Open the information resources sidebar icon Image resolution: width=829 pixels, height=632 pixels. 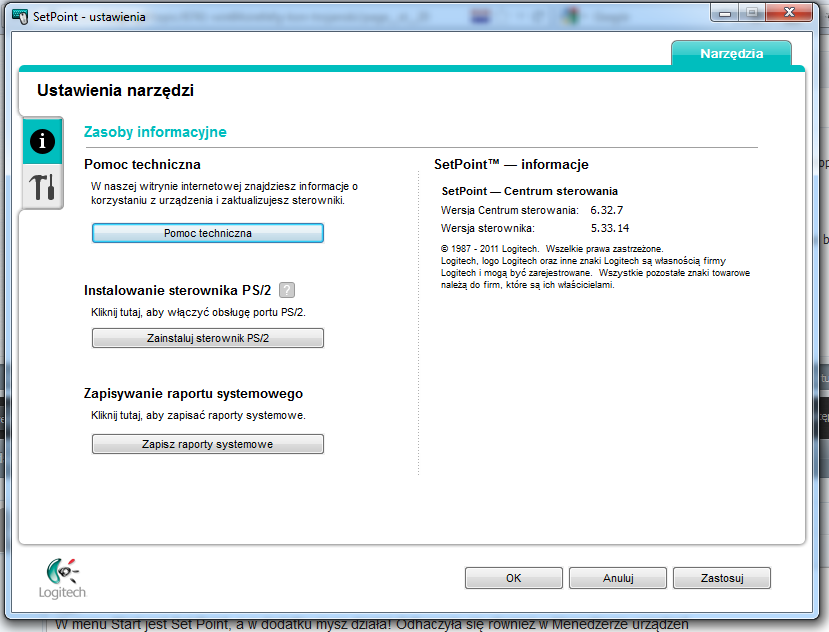42,141
